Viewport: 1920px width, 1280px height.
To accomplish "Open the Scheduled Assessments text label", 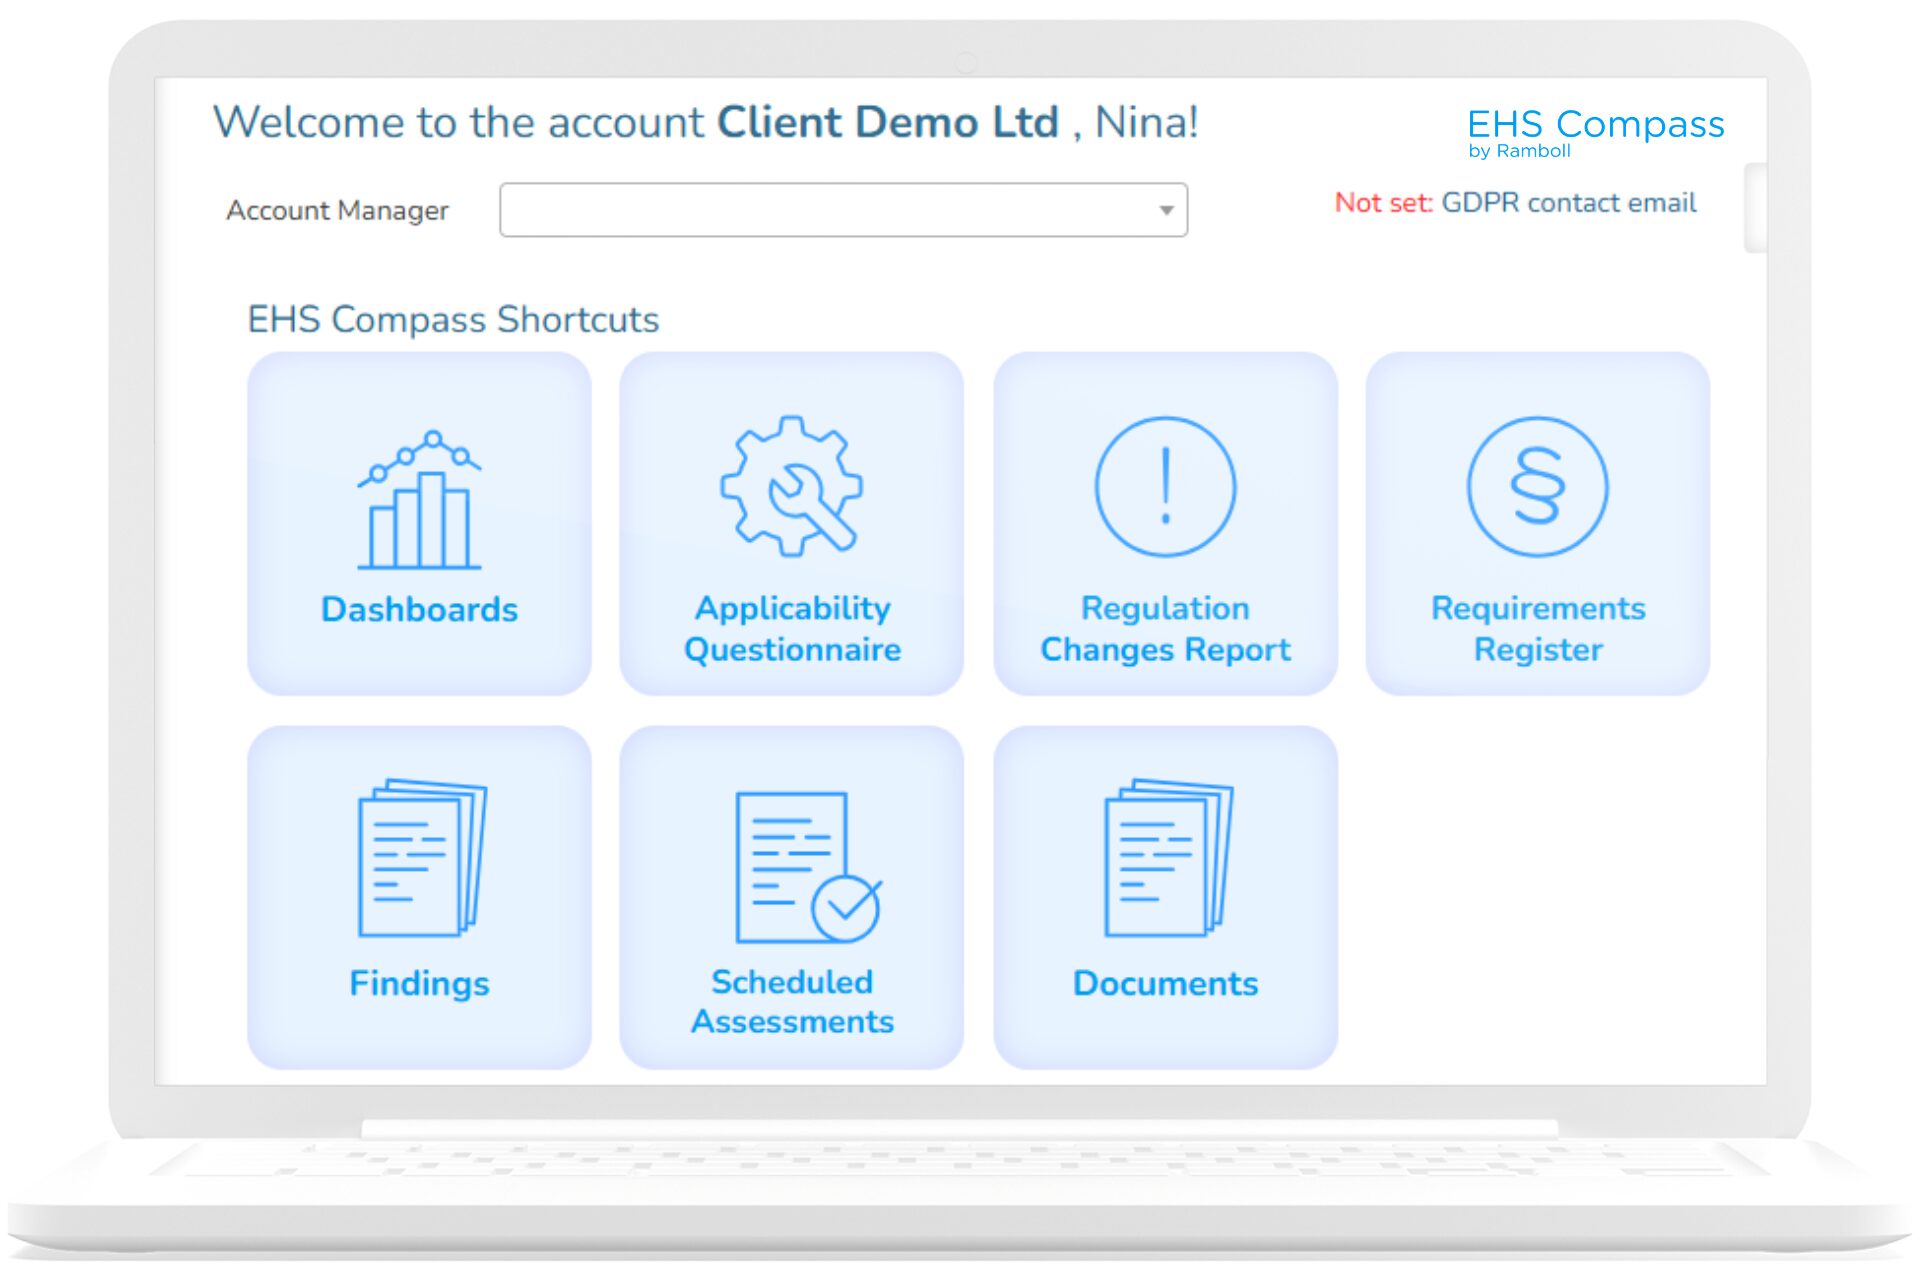I will (x=792, y=1001).
